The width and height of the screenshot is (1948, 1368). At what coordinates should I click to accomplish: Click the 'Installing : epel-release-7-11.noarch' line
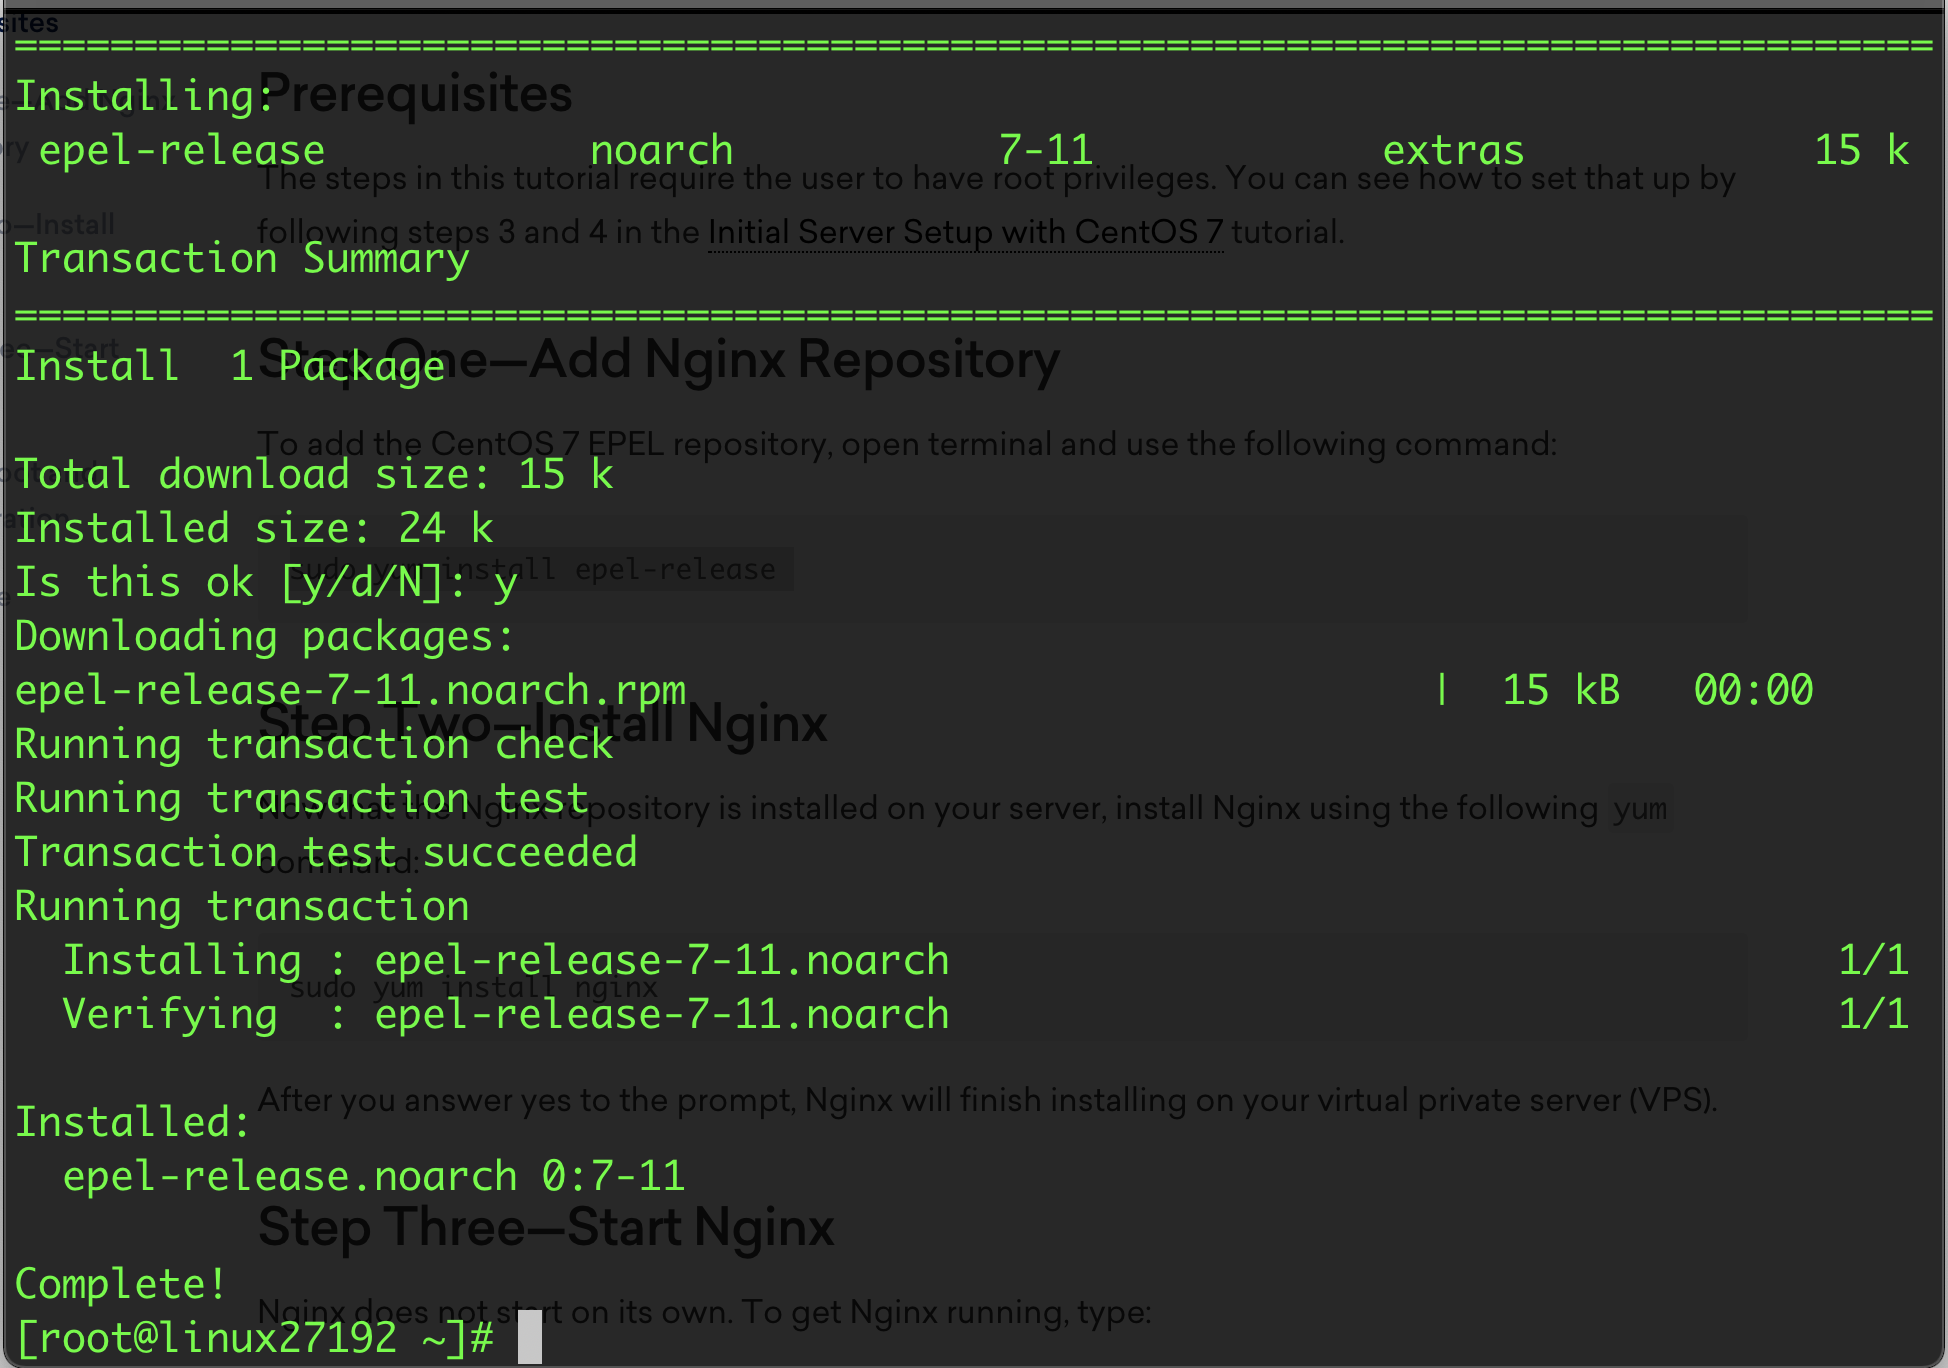coord(506,961)
